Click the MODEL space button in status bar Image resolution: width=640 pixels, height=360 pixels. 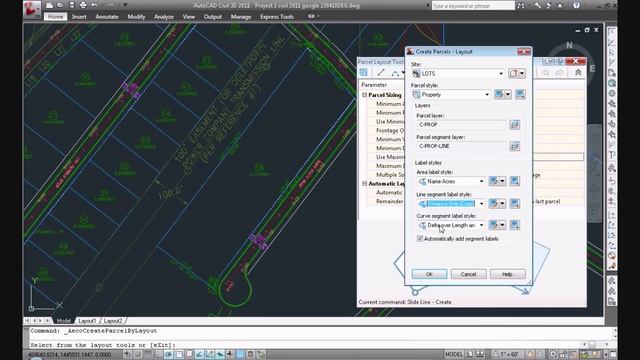(454, 354)
